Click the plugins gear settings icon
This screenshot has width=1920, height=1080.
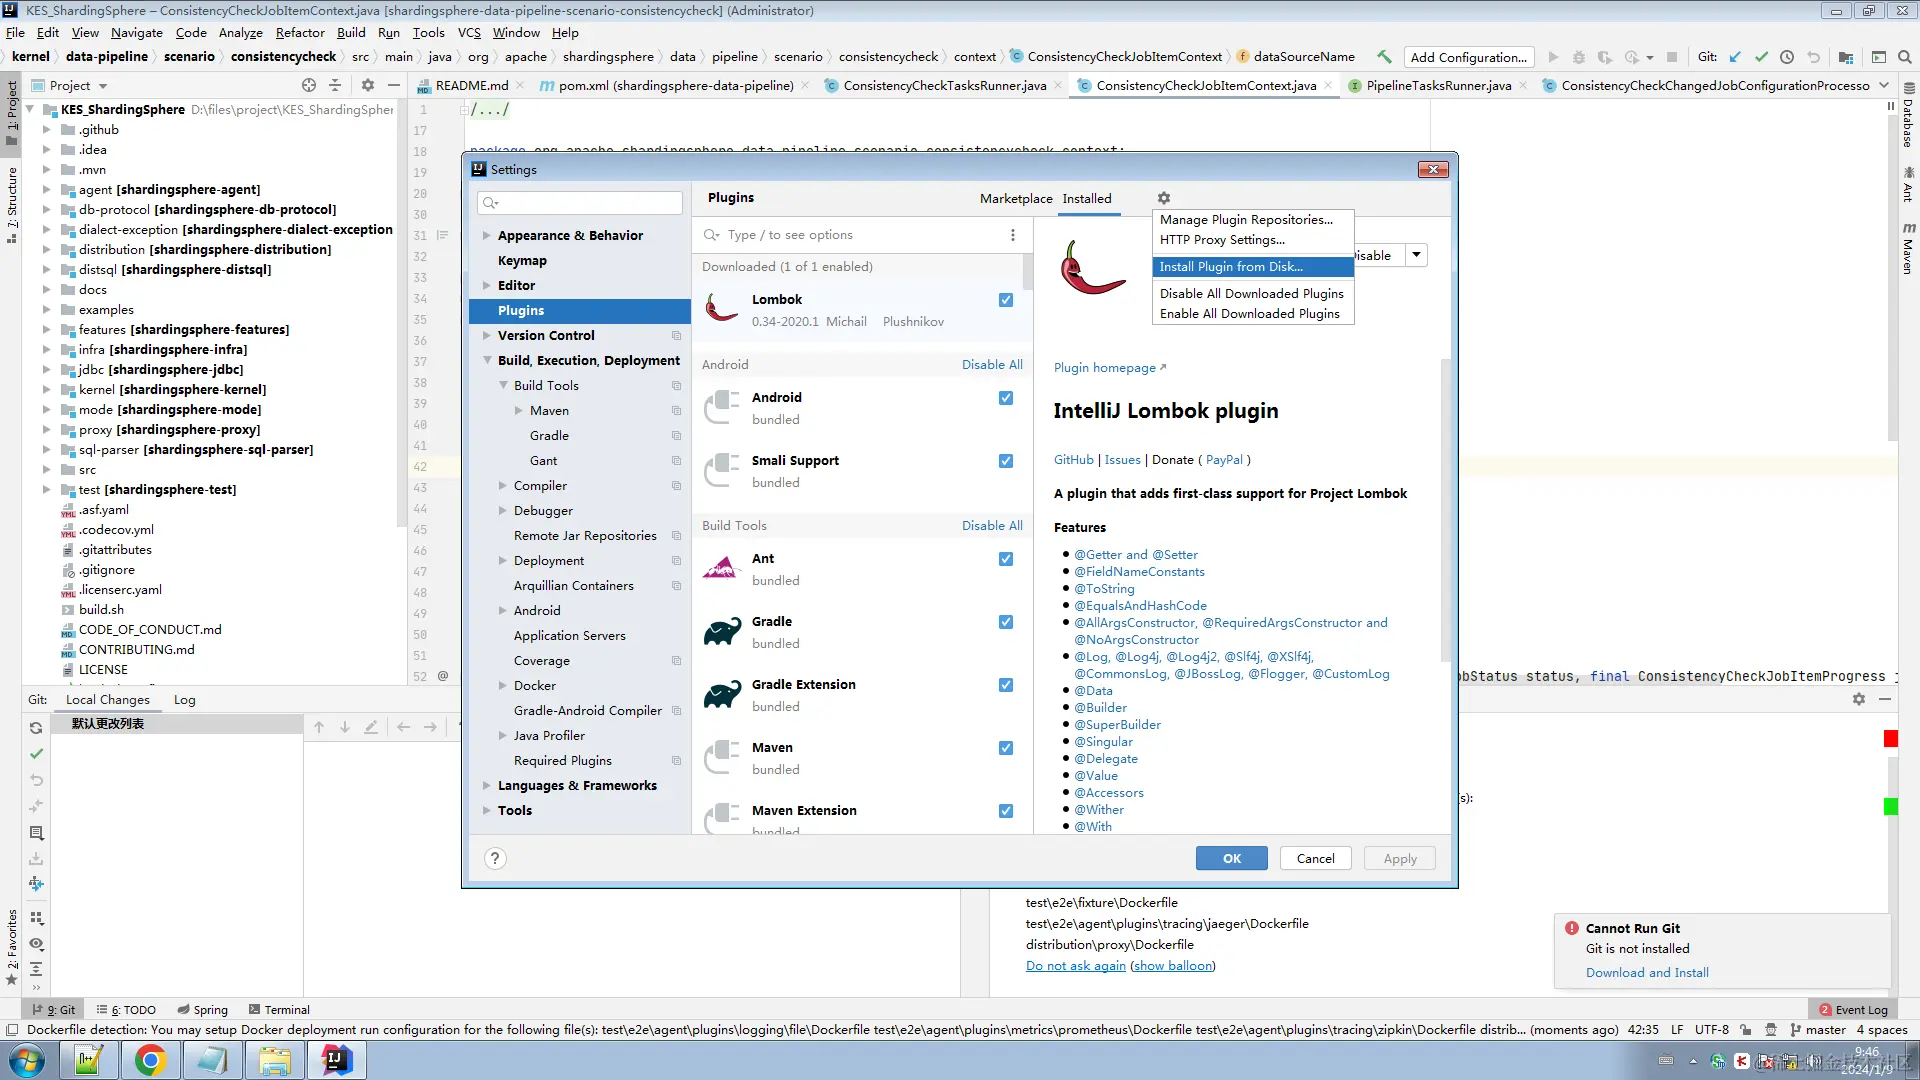point(1163,198)
